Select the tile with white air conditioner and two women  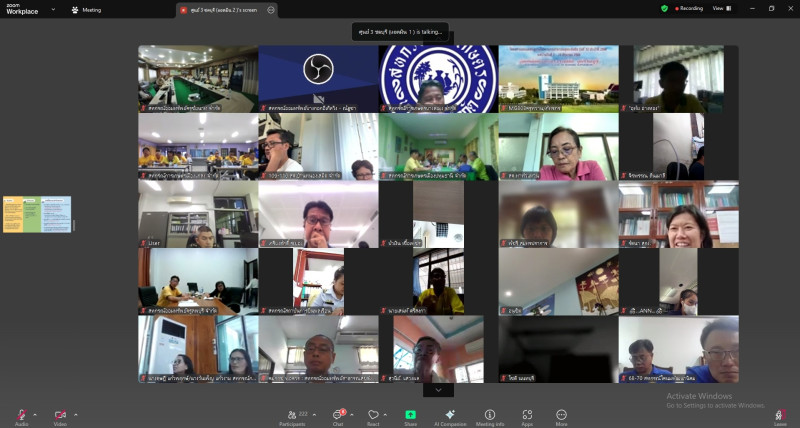tap(198, 349)
